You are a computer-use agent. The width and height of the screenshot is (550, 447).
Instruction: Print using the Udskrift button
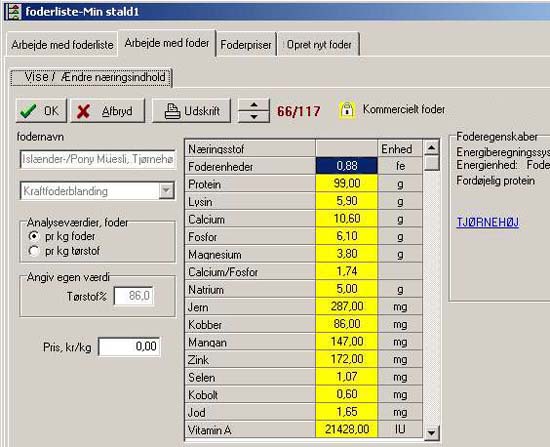(x=191, y=111)
